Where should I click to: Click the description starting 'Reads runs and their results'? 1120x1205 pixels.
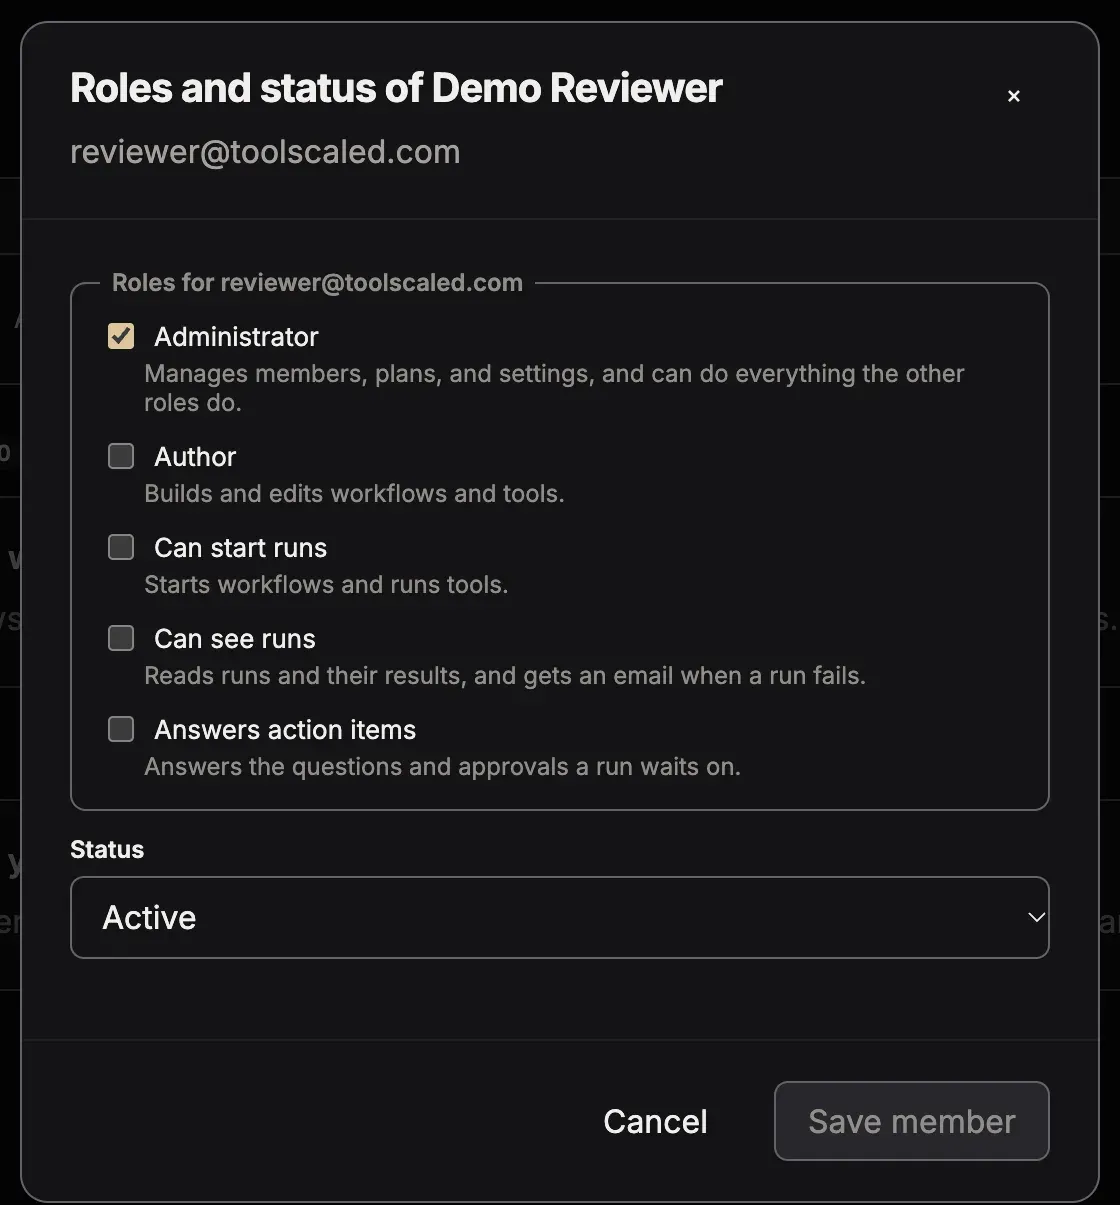click(x=505, y=676)
